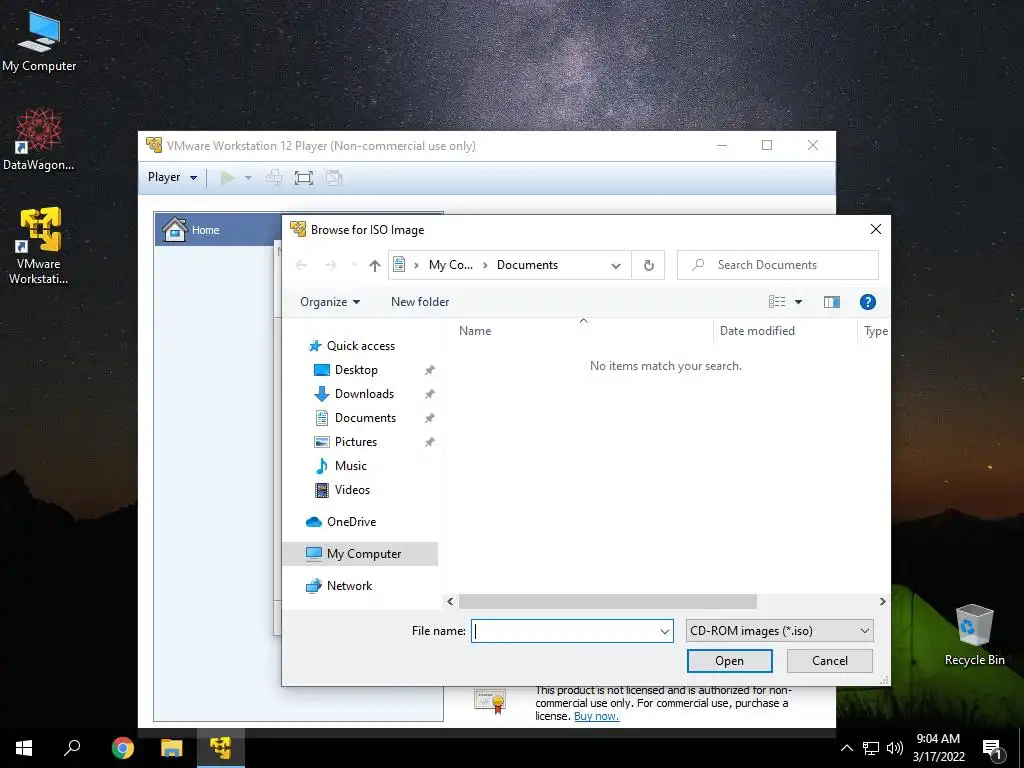Viewport: 1024px width, 768px height.
Task: Select the DataWagon desktop shortcut
Action: 39,139
